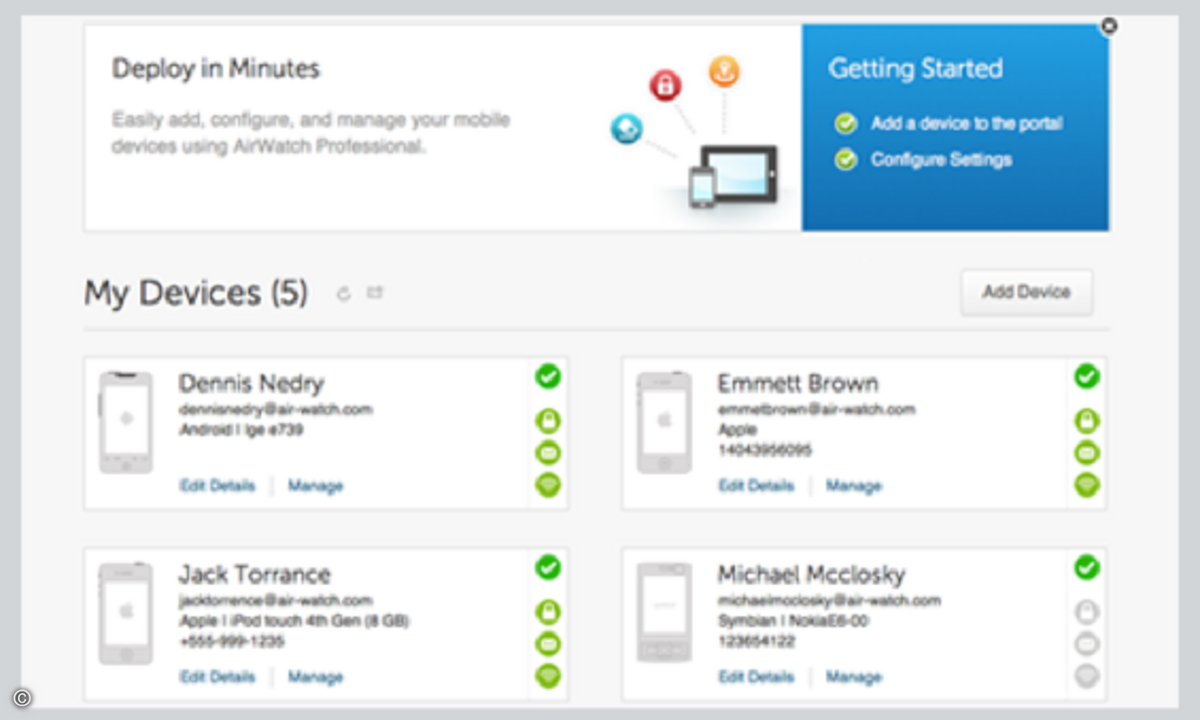Click phone number +555-999-1235

[x=231, y=642]
